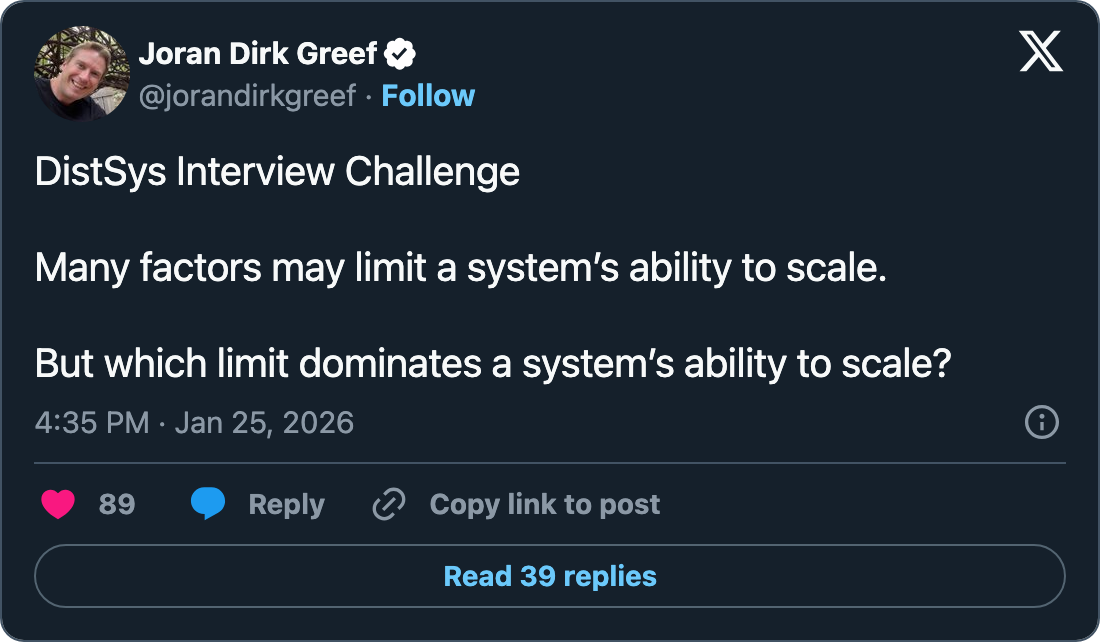Screen dimensions: 1100x642
Task: Click the X logo icon
Action: (1041, 50)
